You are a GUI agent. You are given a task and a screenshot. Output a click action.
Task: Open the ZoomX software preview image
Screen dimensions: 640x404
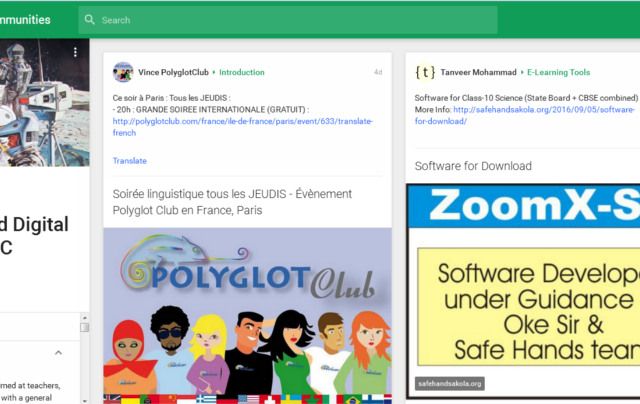pyautogui.click(x=523, y=291)
